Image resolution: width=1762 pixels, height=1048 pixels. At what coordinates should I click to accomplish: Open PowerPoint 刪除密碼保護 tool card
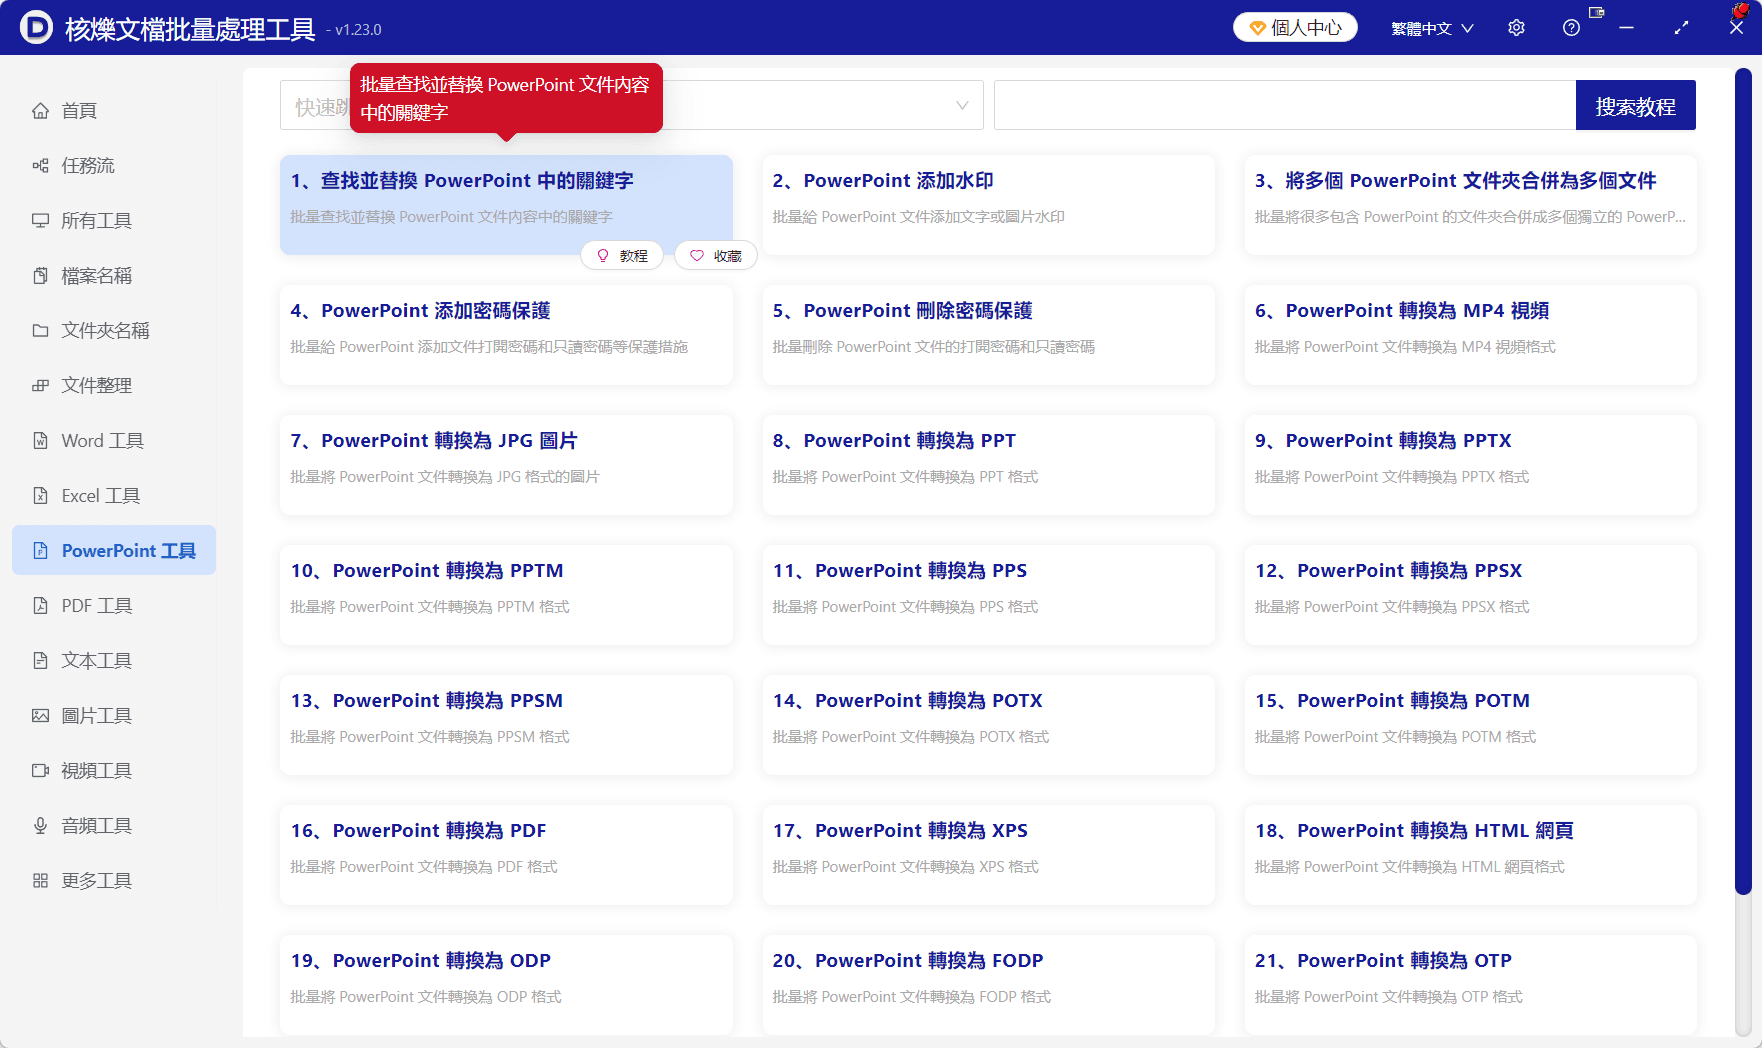(x=988, y=335)
